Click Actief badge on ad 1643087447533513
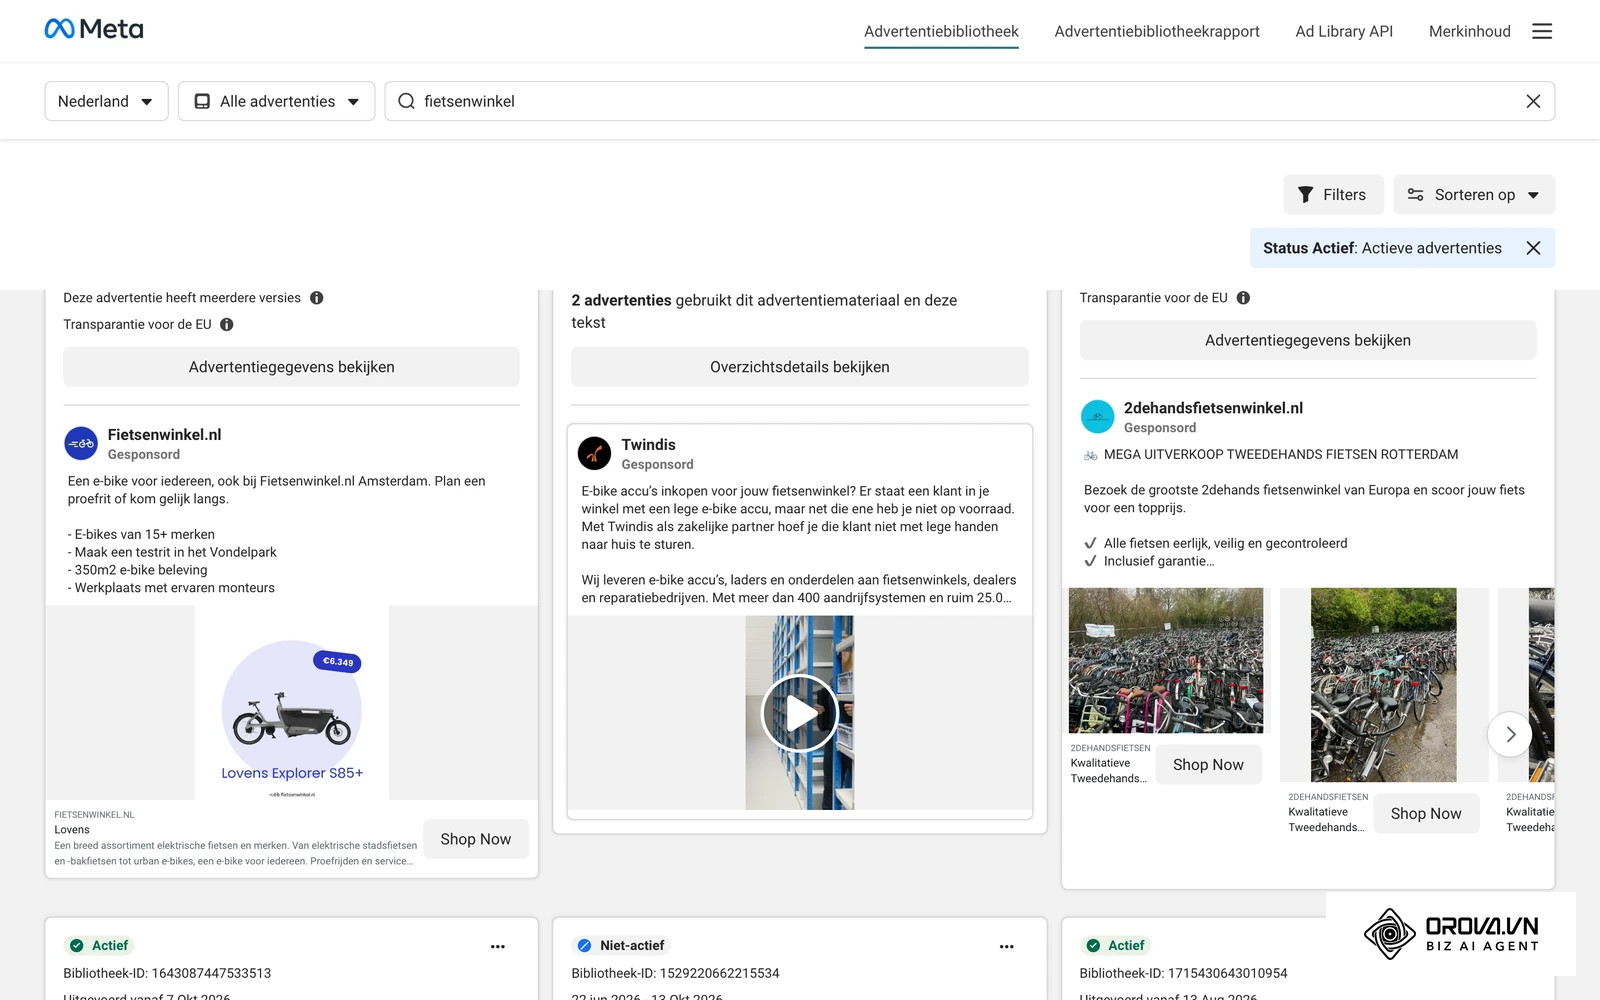The width and height of the screenshot is (1600, 1000). tap(98, 945)
